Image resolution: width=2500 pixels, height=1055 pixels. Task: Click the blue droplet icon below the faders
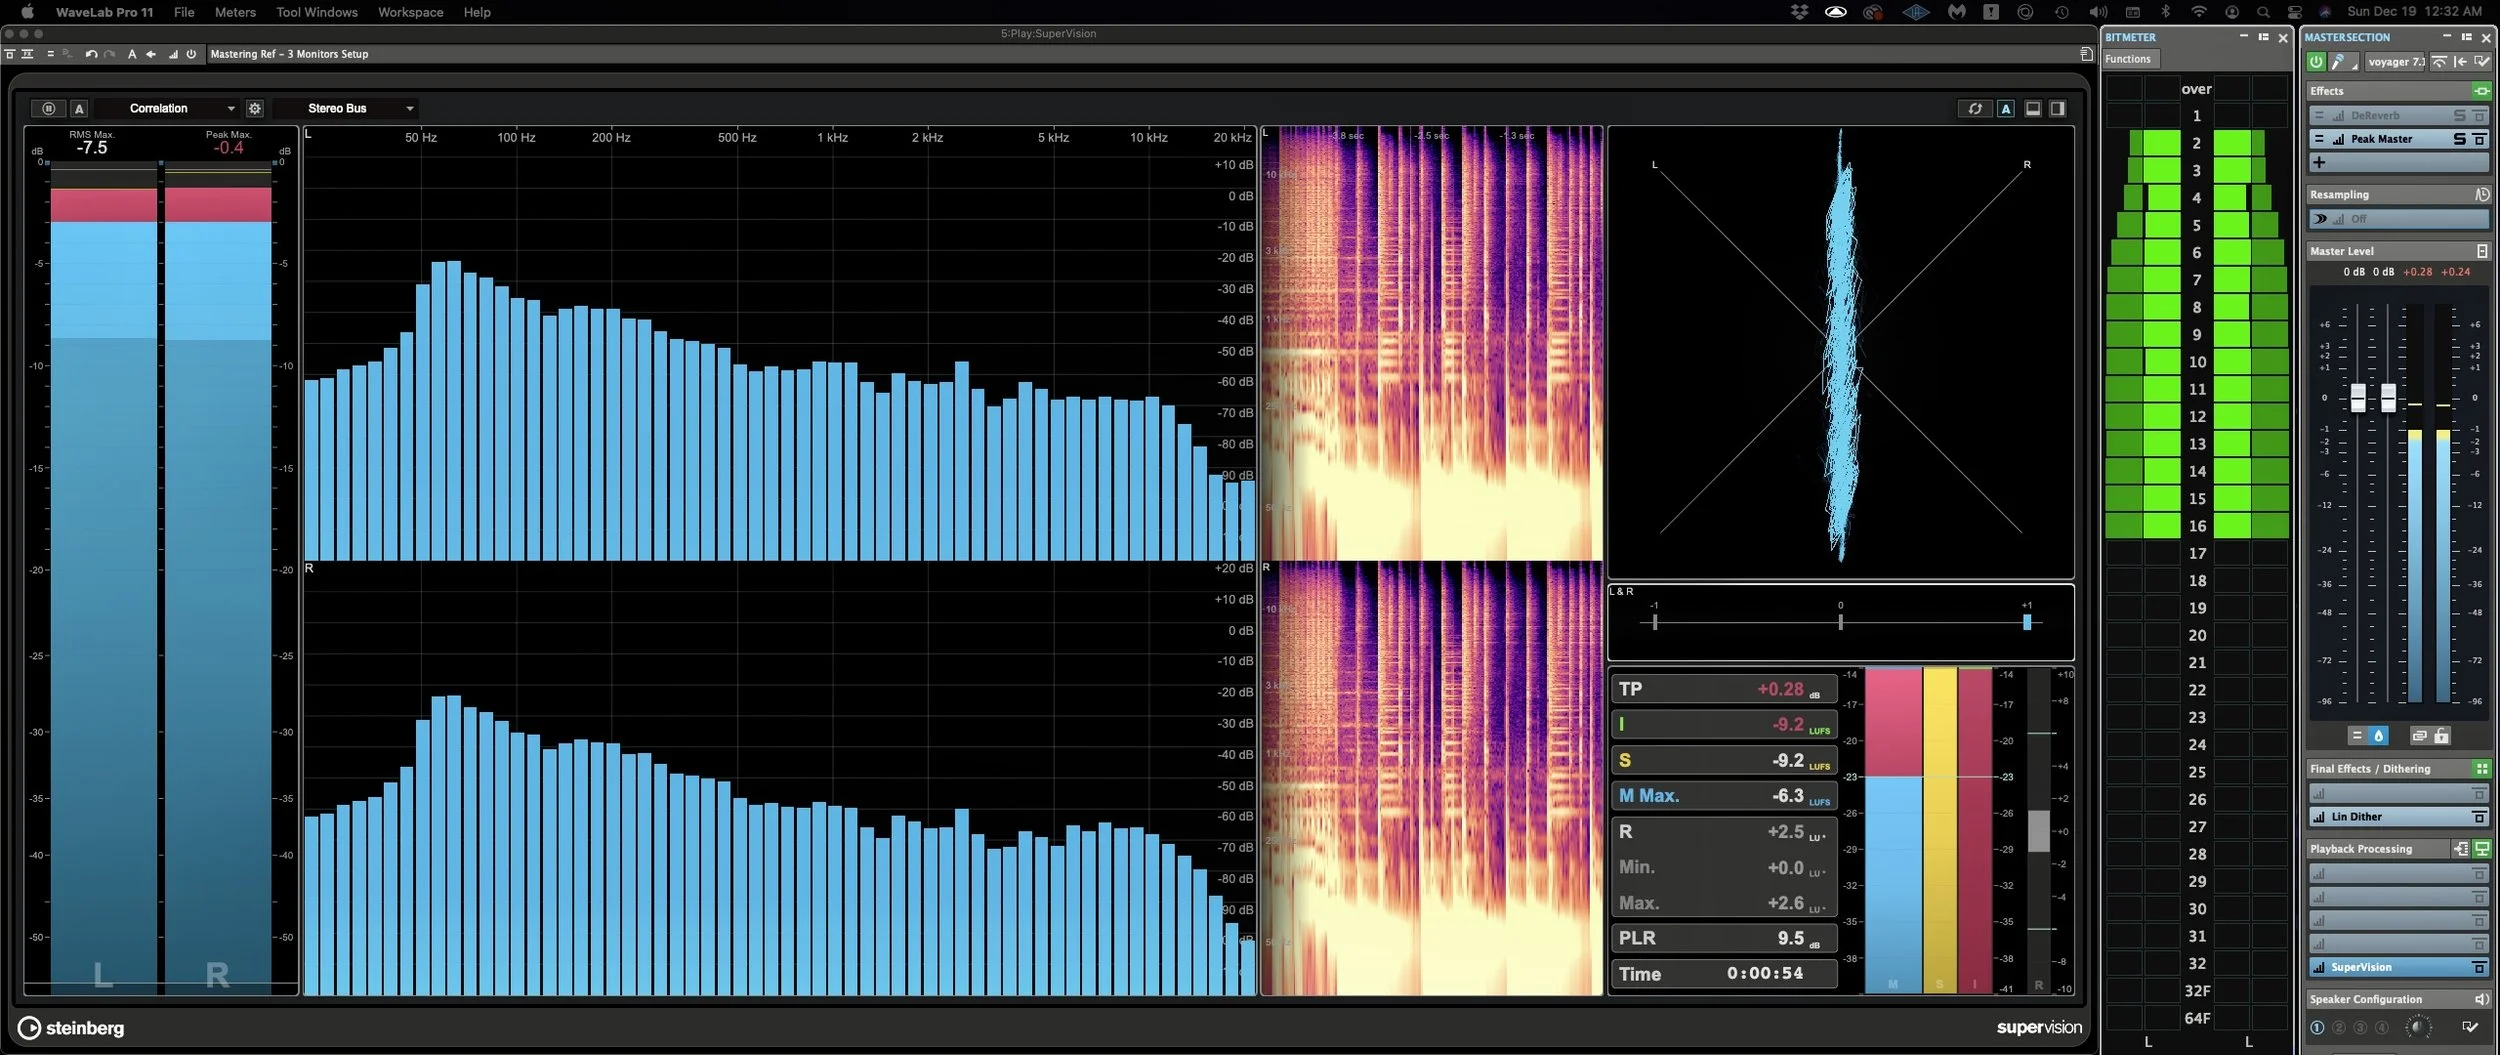2378,736
